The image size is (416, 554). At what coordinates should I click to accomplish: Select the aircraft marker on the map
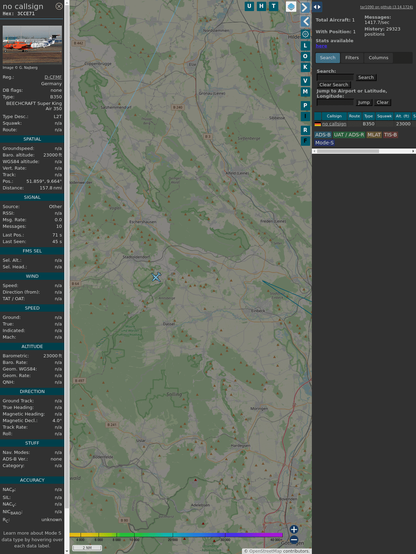click(x=156, y=277)
